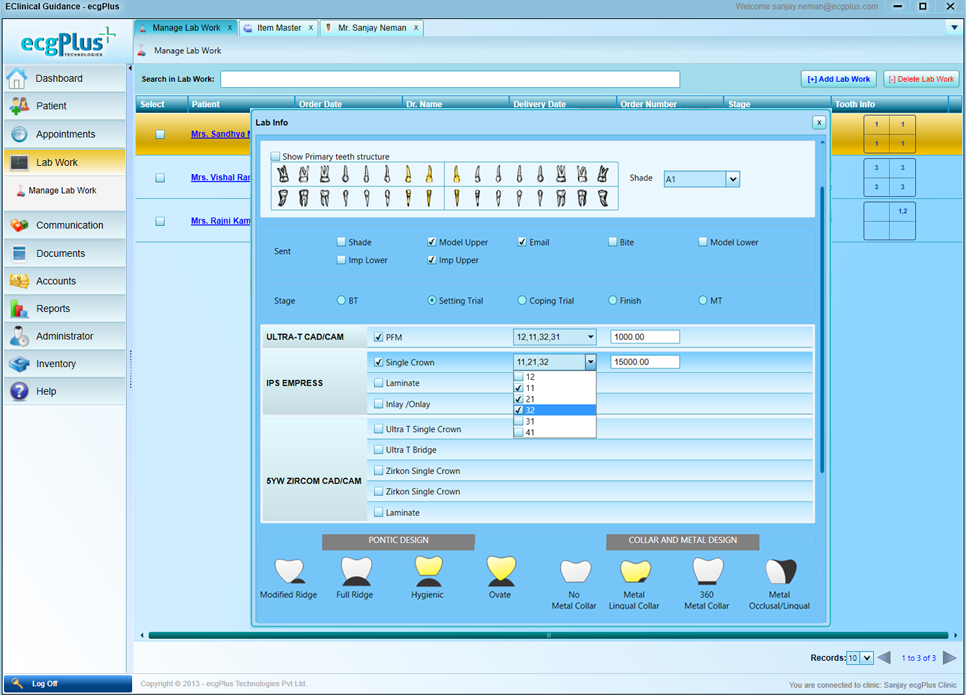This screenshot has width=966, height=695.
Task: Select the Ovate pontic design icon
Action: 500,572
